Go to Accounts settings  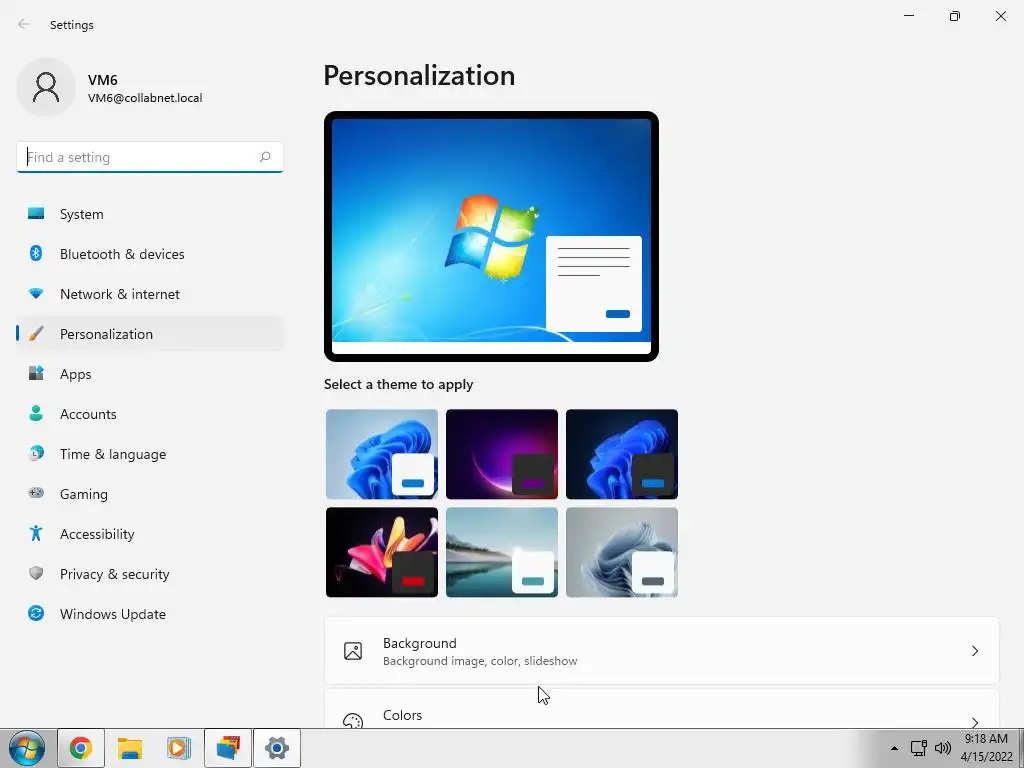(150, 414)
